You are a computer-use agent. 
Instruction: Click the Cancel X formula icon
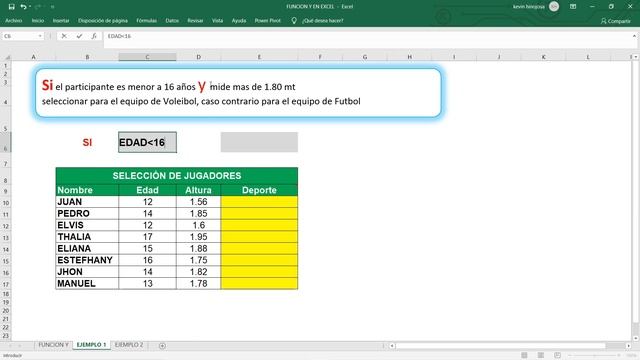[64, 36]
